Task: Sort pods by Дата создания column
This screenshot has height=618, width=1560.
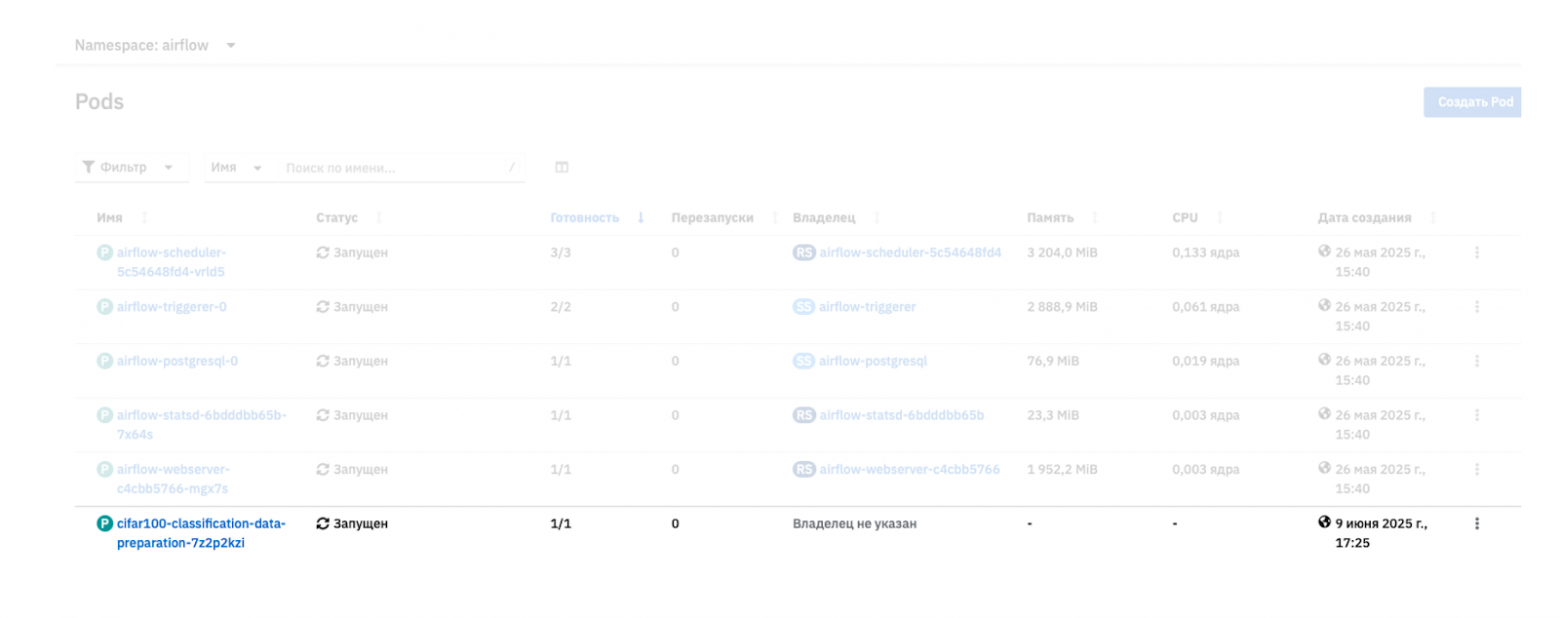Action: click(1364, 218)
